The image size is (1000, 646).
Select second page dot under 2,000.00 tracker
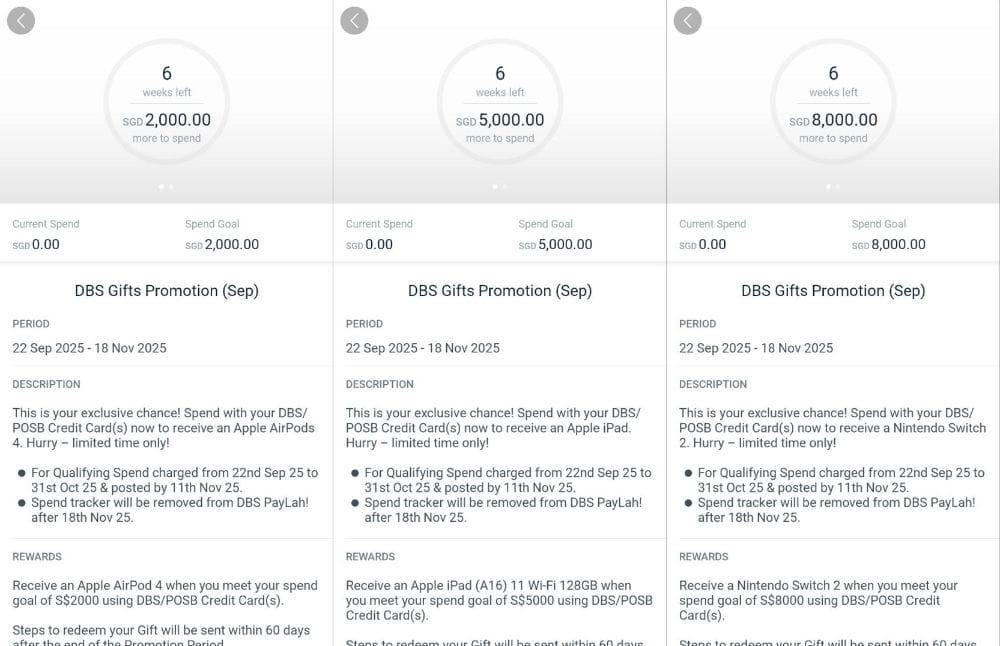[x=172, y=186]
